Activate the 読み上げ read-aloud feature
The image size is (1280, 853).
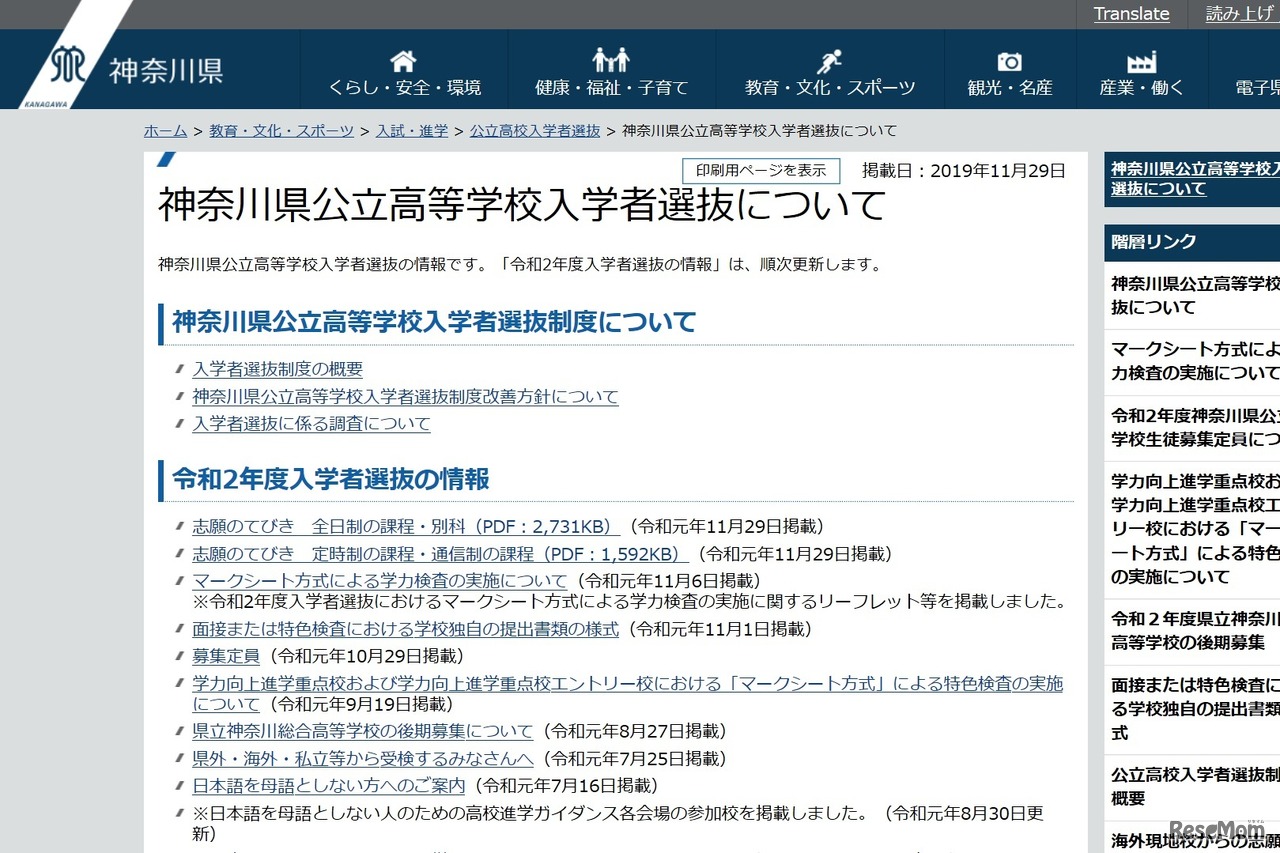click(x=1240, y=13)
